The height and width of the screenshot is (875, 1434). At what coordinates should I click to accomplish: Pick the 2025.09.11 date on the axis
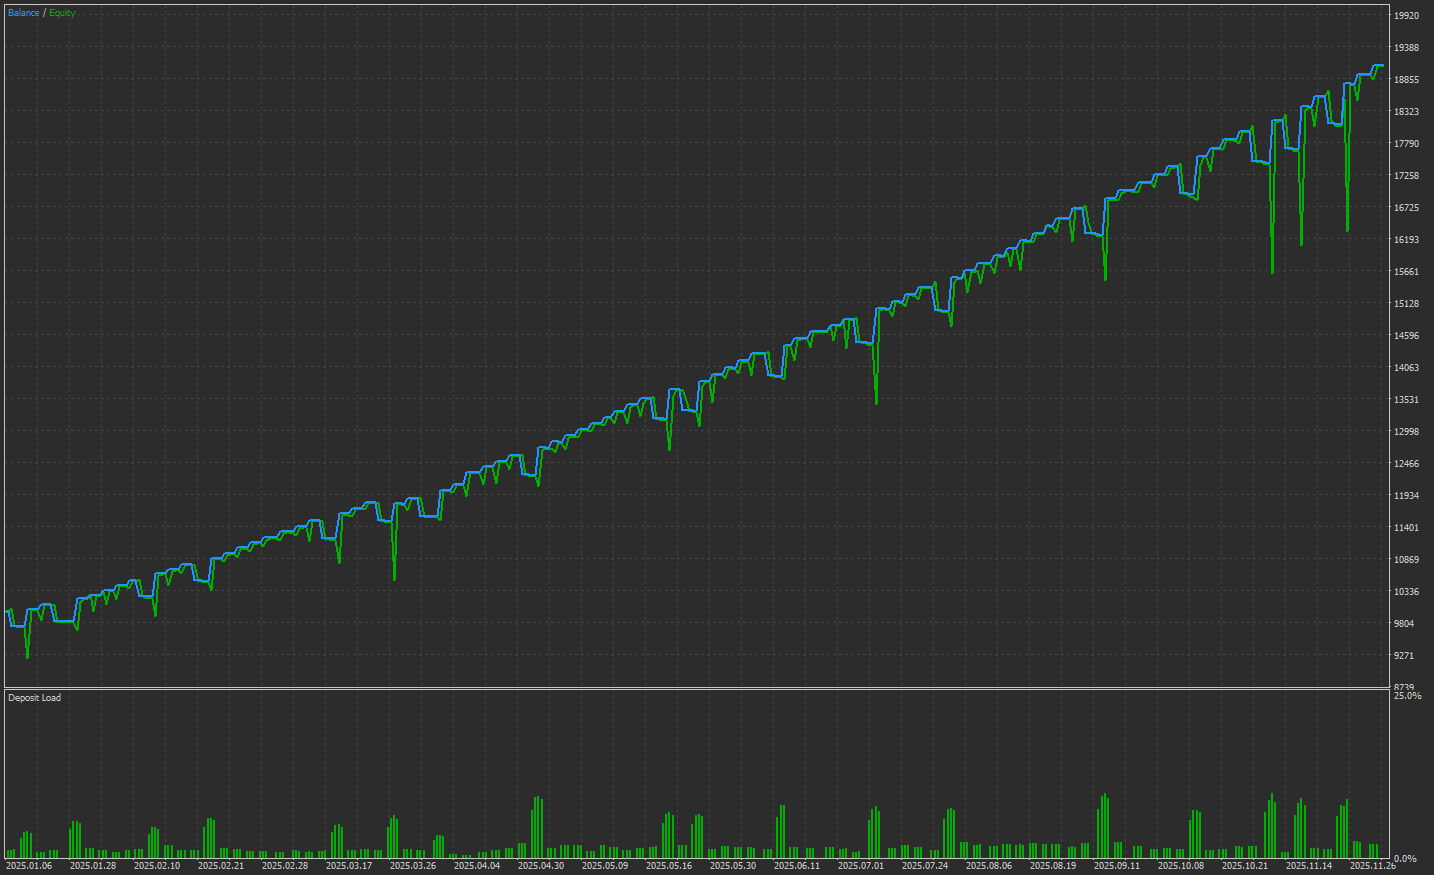tap(1117, 866)
